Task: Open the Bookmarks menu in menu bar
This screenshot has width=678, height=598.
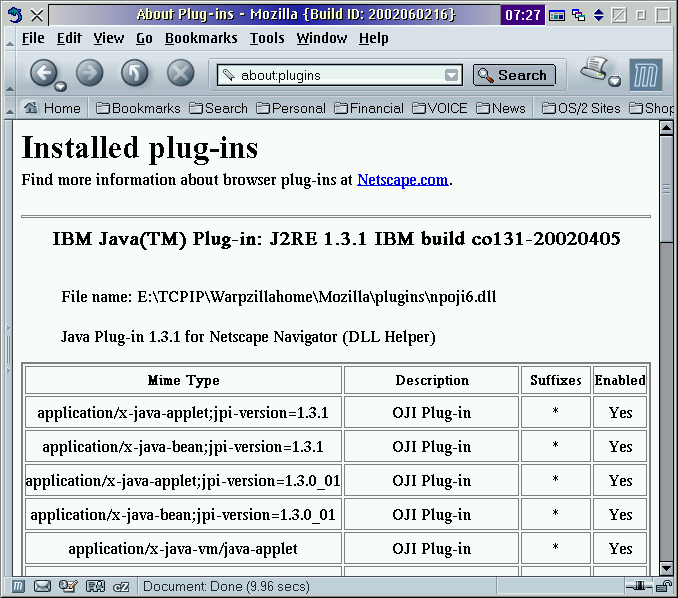Action: pyautogui.click(x=201, y=38)
